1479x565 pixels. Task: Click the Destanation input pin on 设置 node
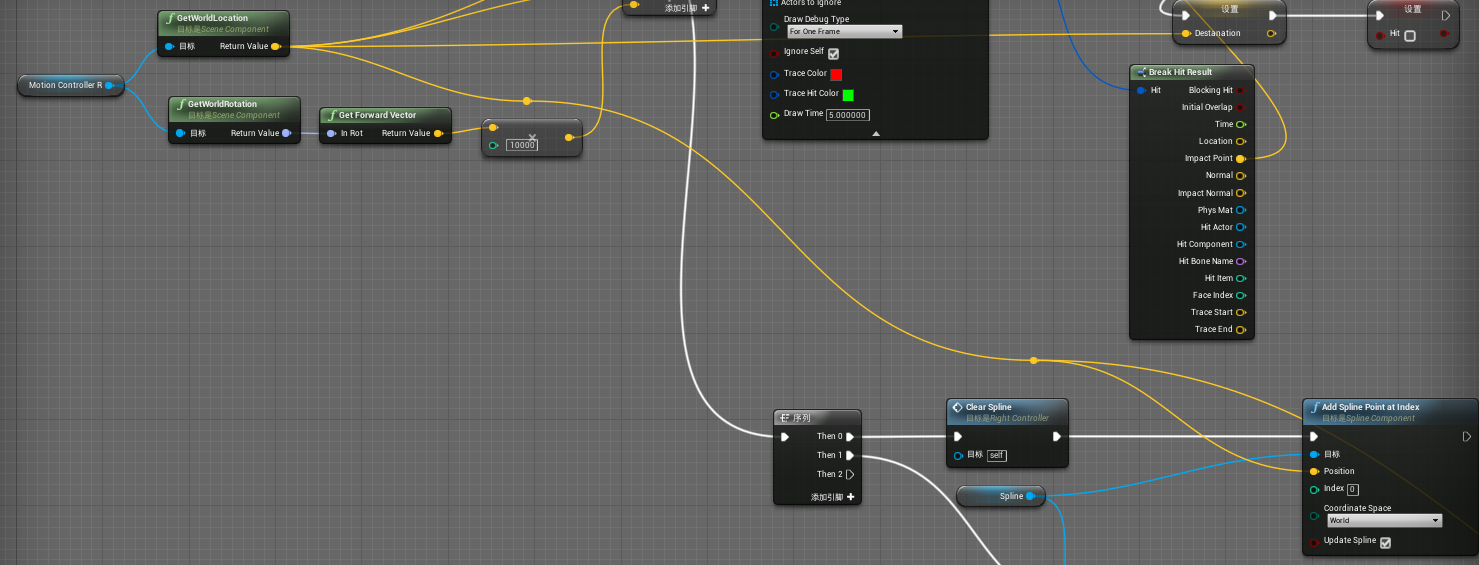(1186, 33)
